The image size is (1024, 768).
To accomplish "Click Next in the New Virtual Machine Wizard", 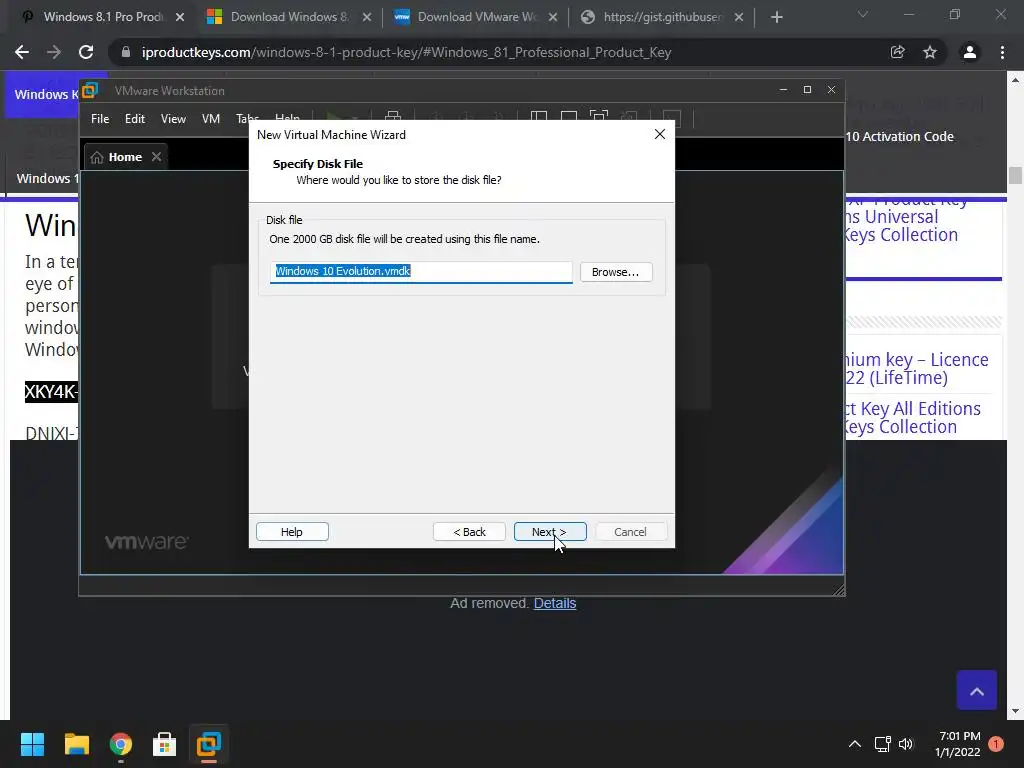I will (x=550, y=532).
